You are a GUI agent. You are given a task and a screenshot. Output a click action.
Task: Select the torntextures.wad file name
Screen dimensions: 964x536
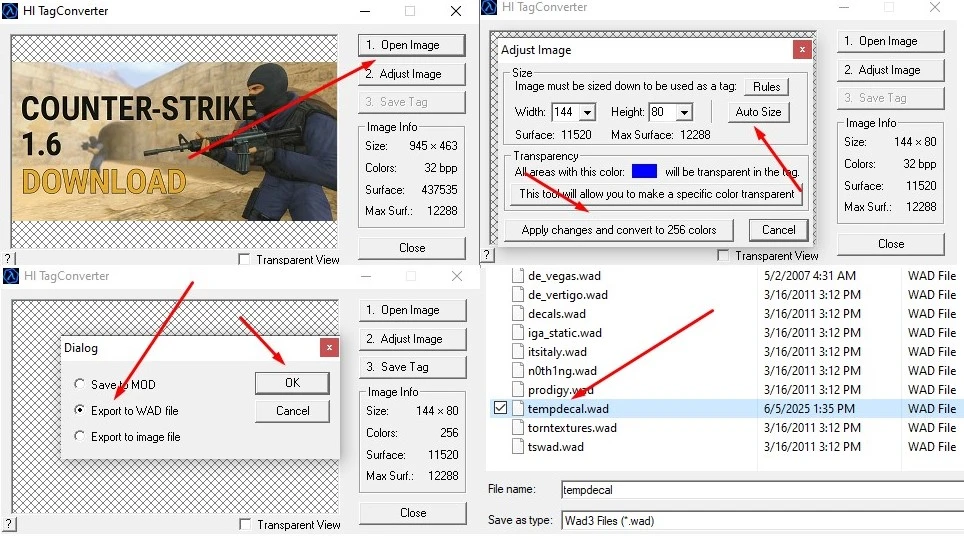pyautogui.click(x=572, y=428)
